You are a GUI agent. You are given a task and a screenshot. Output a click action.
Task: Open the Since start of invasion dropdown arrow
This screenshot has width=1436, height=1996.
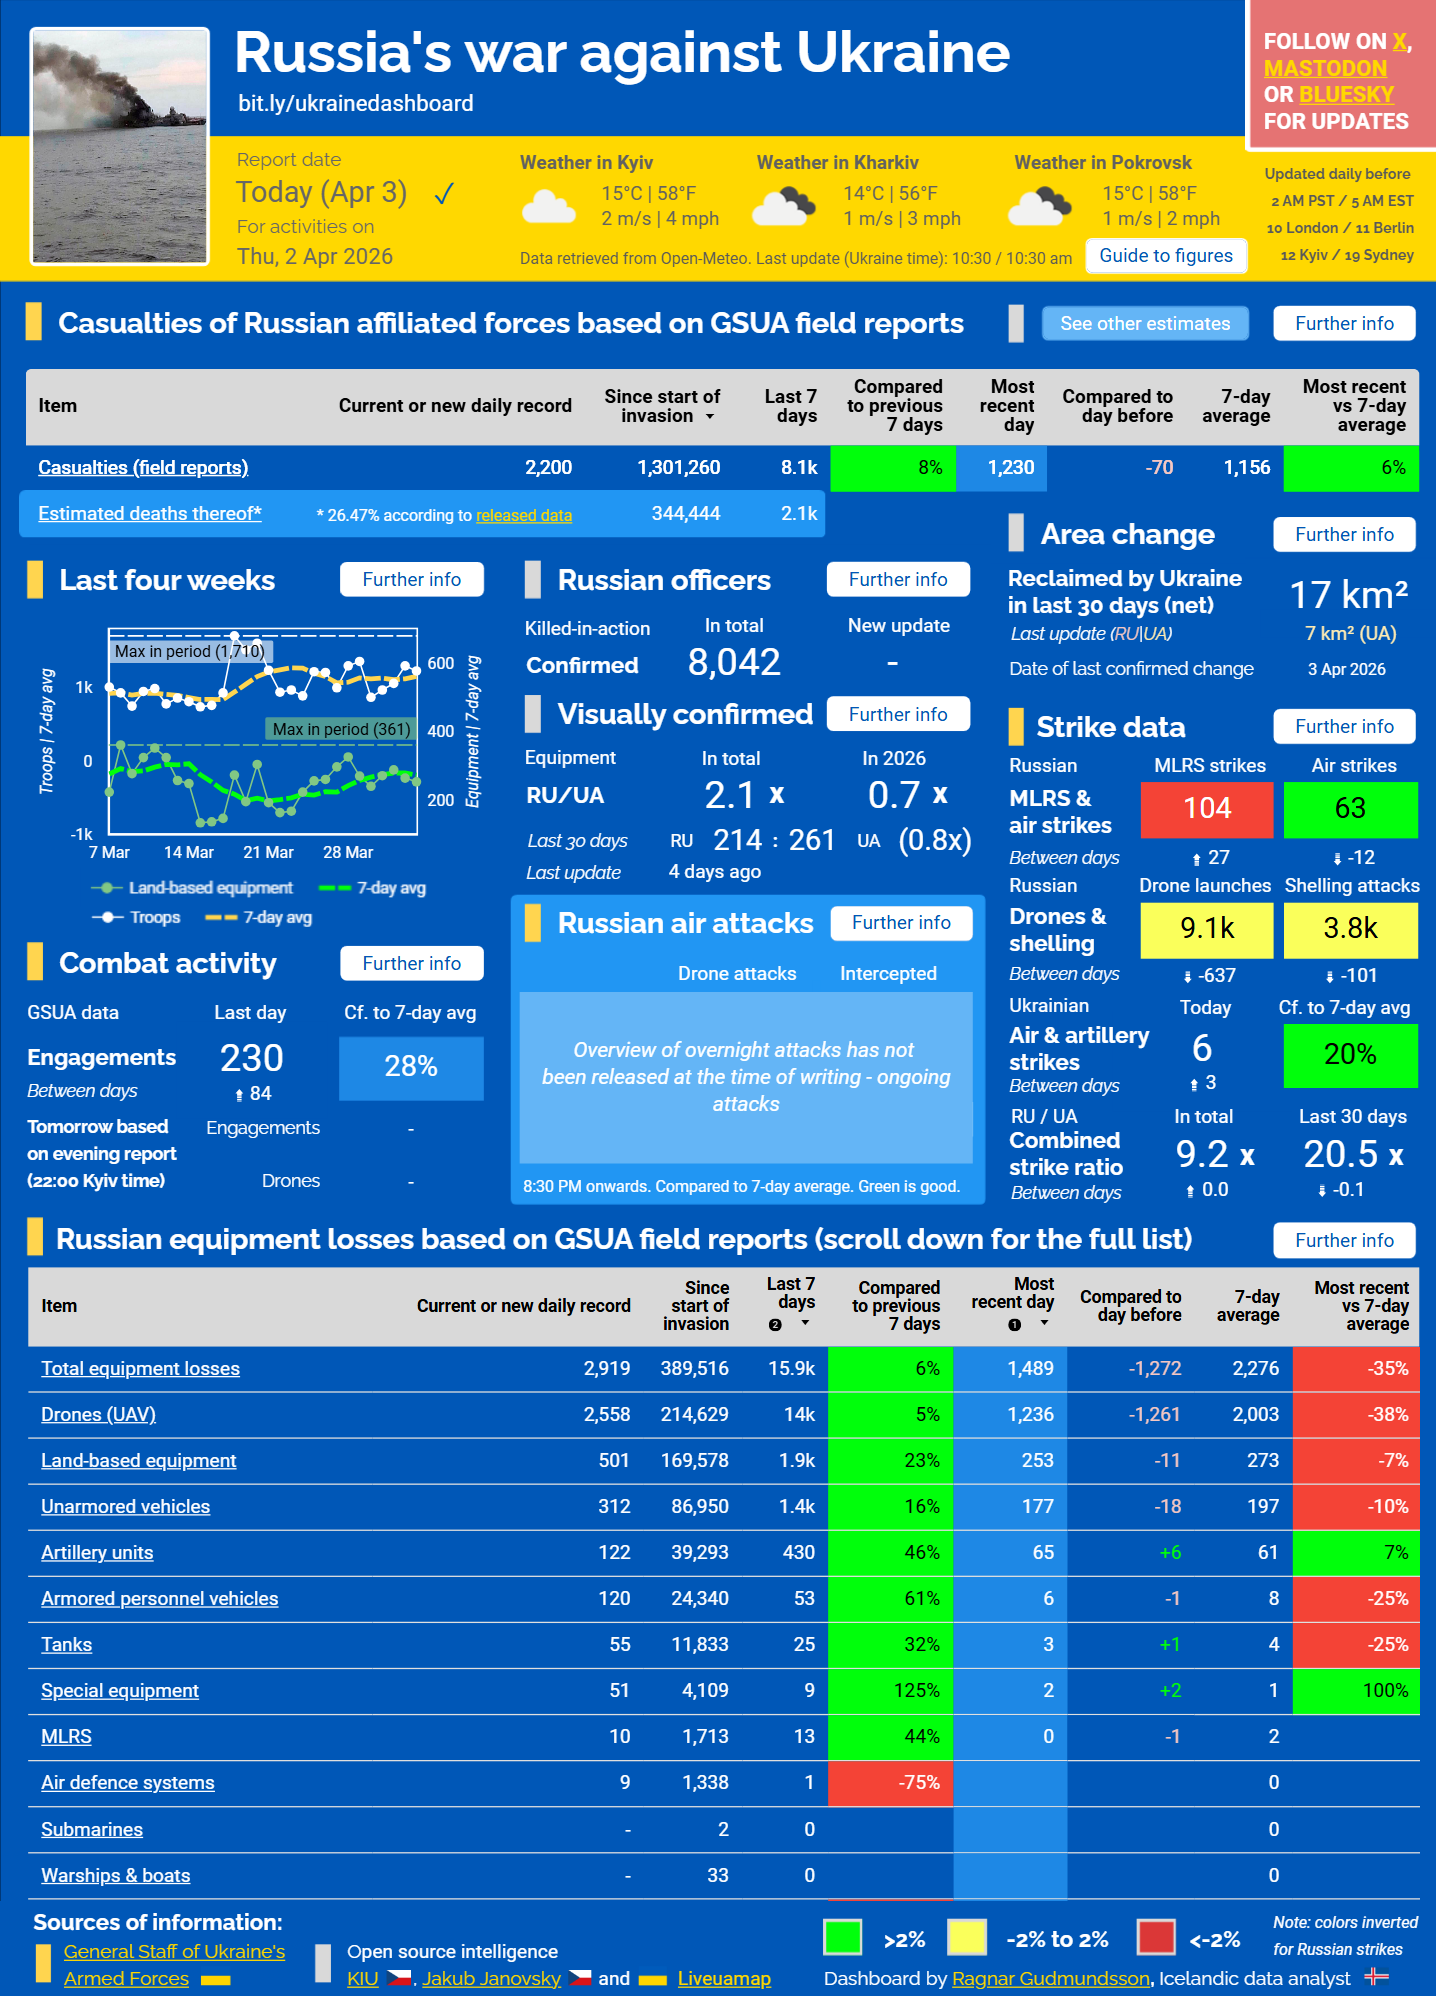[710, 417]
